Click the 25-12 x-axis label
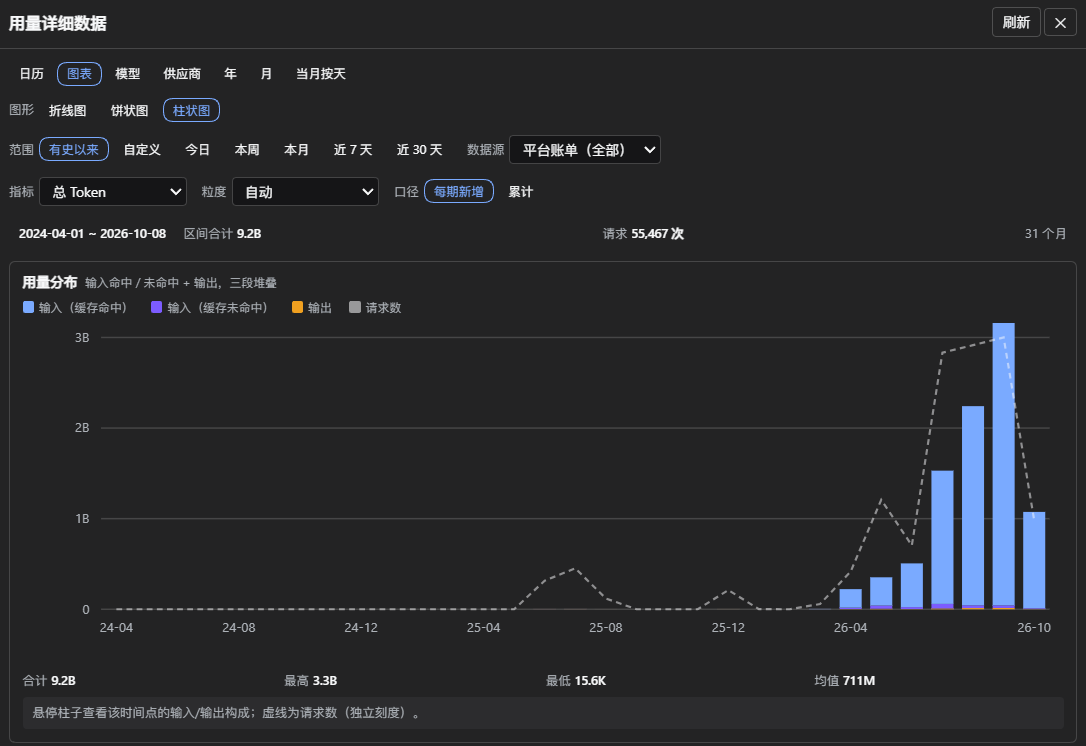 pos(728,628)
